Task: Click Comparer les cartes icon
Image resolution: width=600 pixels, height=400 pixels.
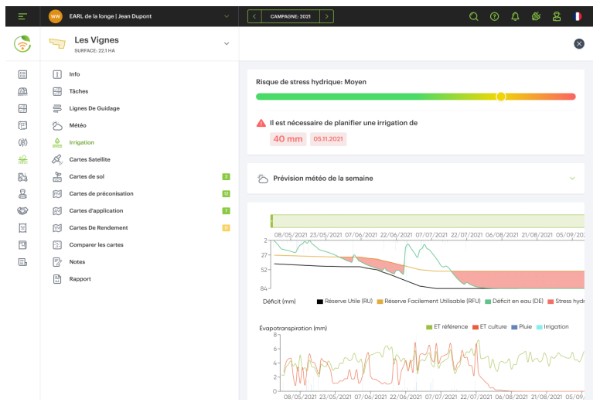Action: [57, 245]
